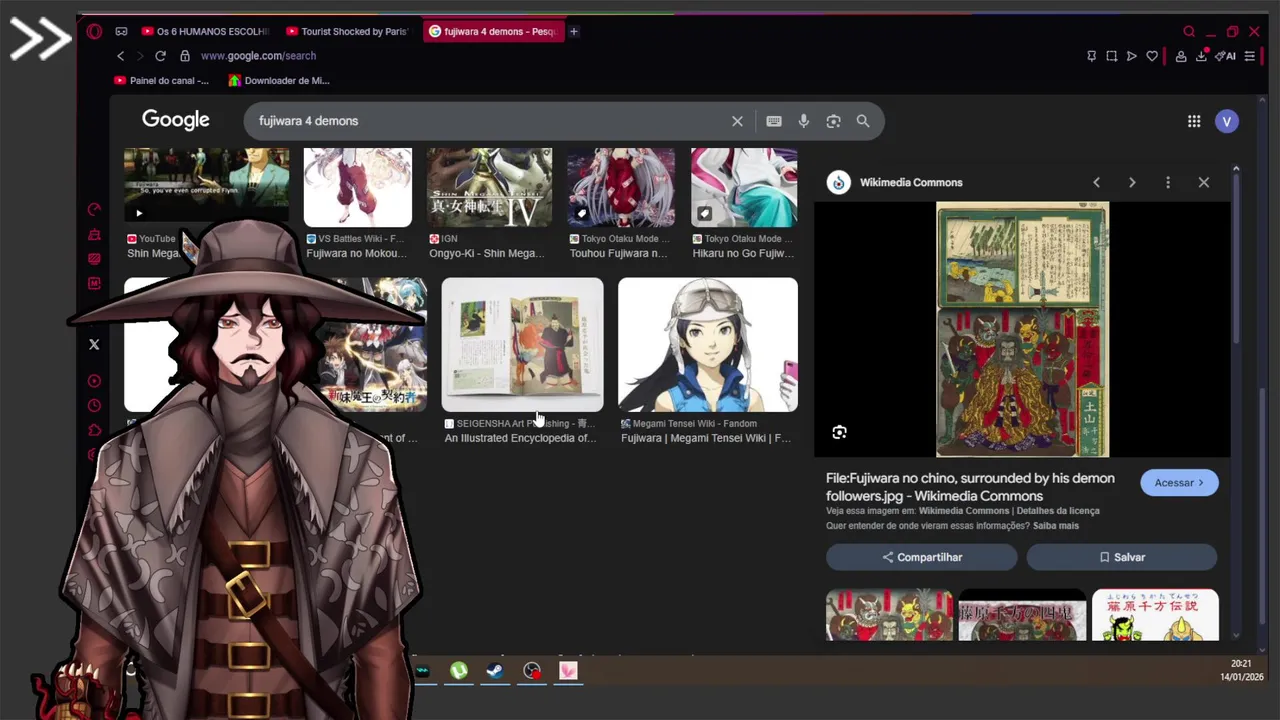
Task: Open the Saiba mais link
Action: pyautogui.click(x=1056, y=525)
